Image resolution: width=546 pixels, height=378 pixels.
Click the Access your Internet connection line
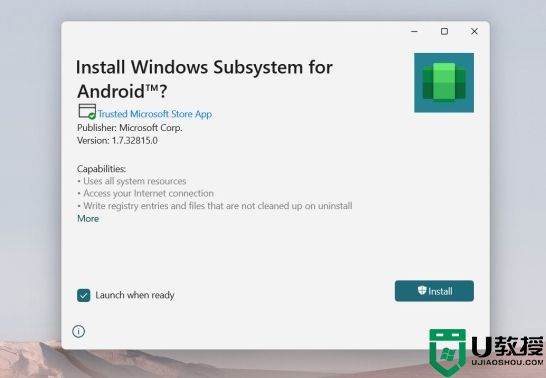146,193
